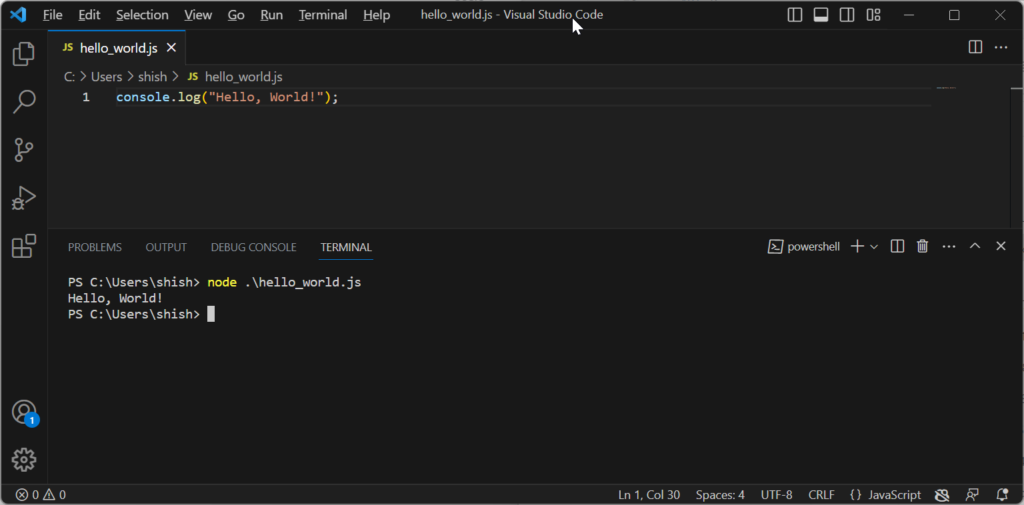Open the Help menu
The image size is (1024, 505).
pos(376,14)
